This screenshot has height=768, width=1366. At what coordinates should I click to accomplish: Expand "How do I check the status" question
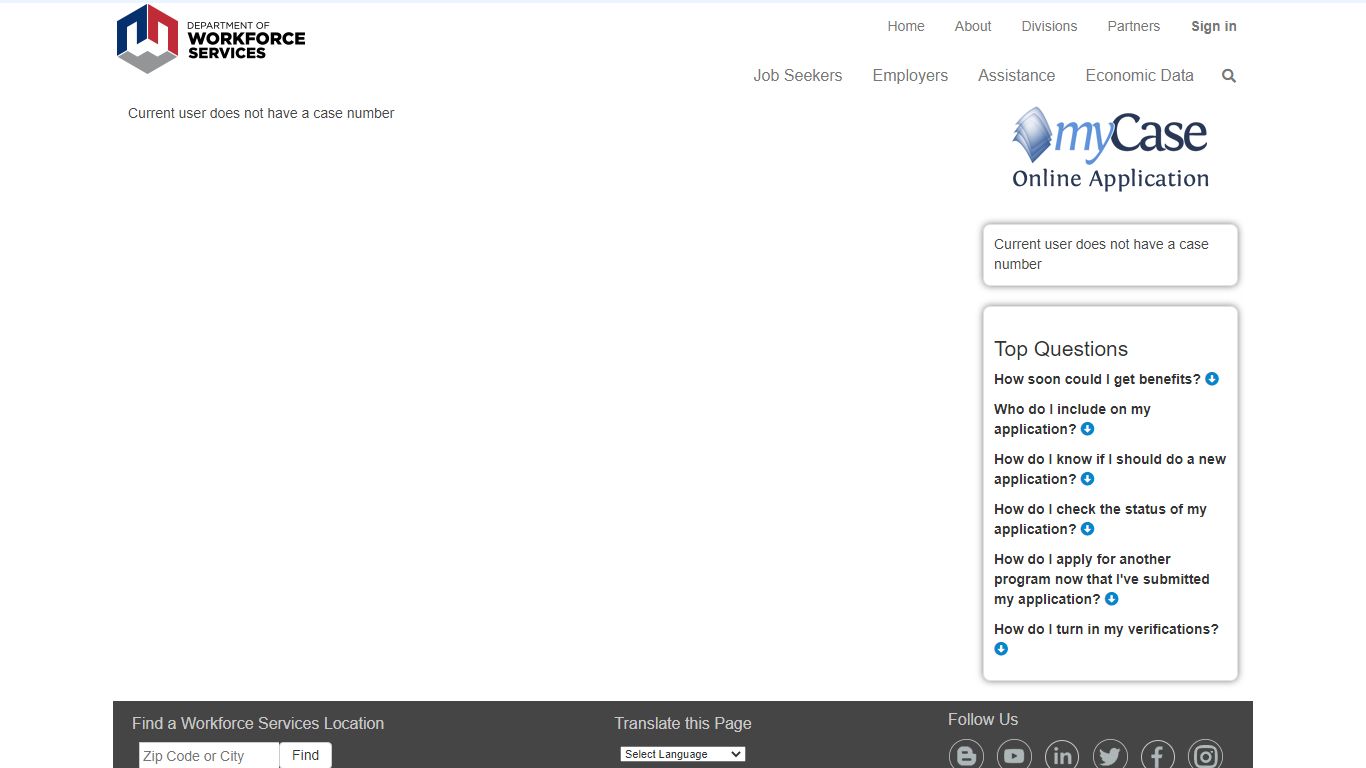[x=1088, y=529]
